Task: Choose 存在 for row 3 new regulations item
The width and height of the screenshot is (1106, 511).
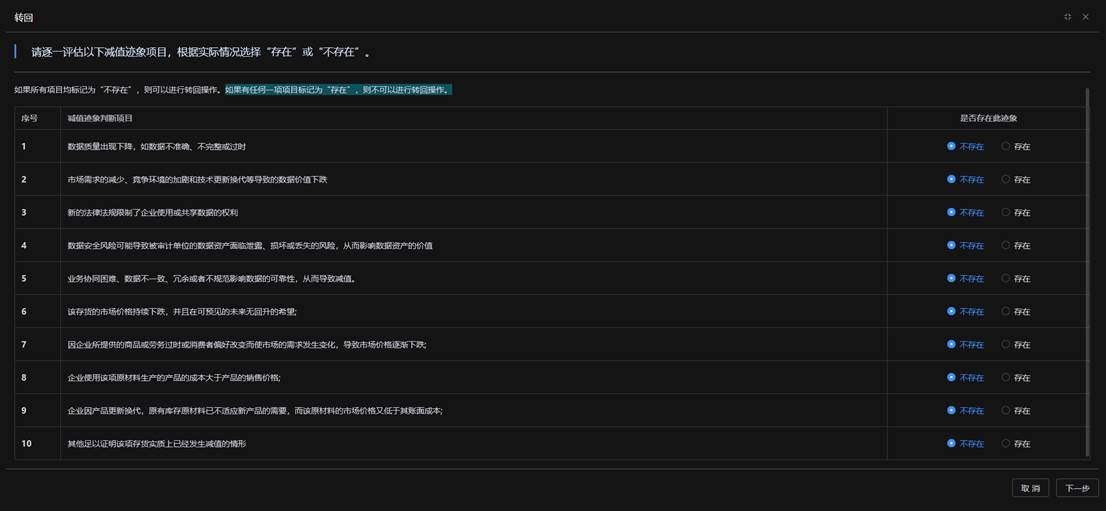Action: 1006,212
